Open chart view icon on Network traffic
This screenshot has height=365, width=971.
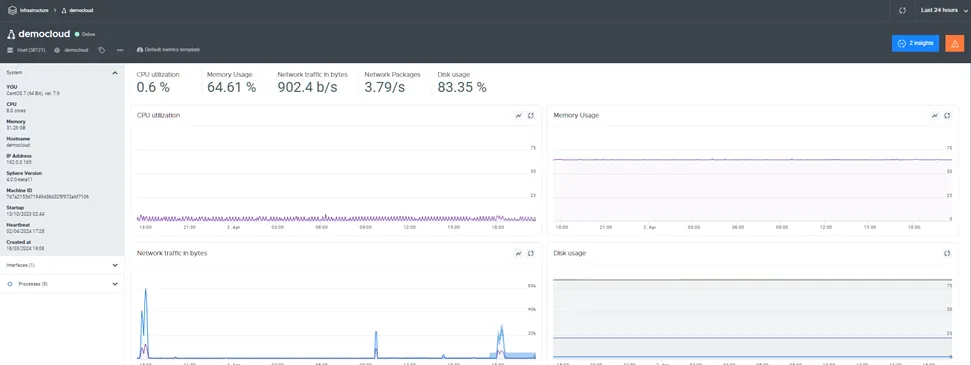pos(519,253)
